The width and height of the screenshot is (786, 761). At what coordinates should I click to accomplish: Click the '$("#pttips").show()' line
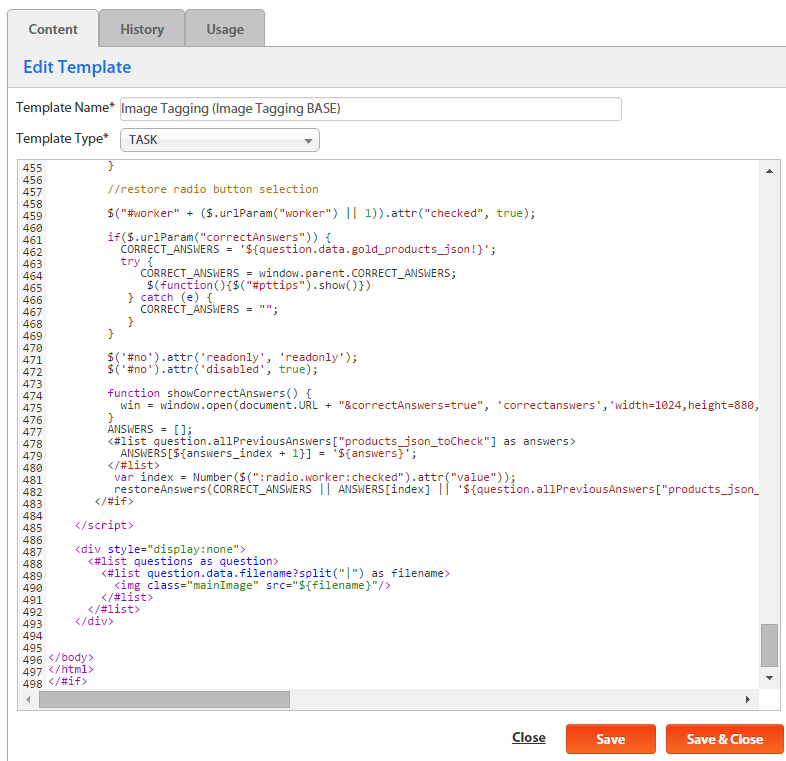[x=259, y=285]
